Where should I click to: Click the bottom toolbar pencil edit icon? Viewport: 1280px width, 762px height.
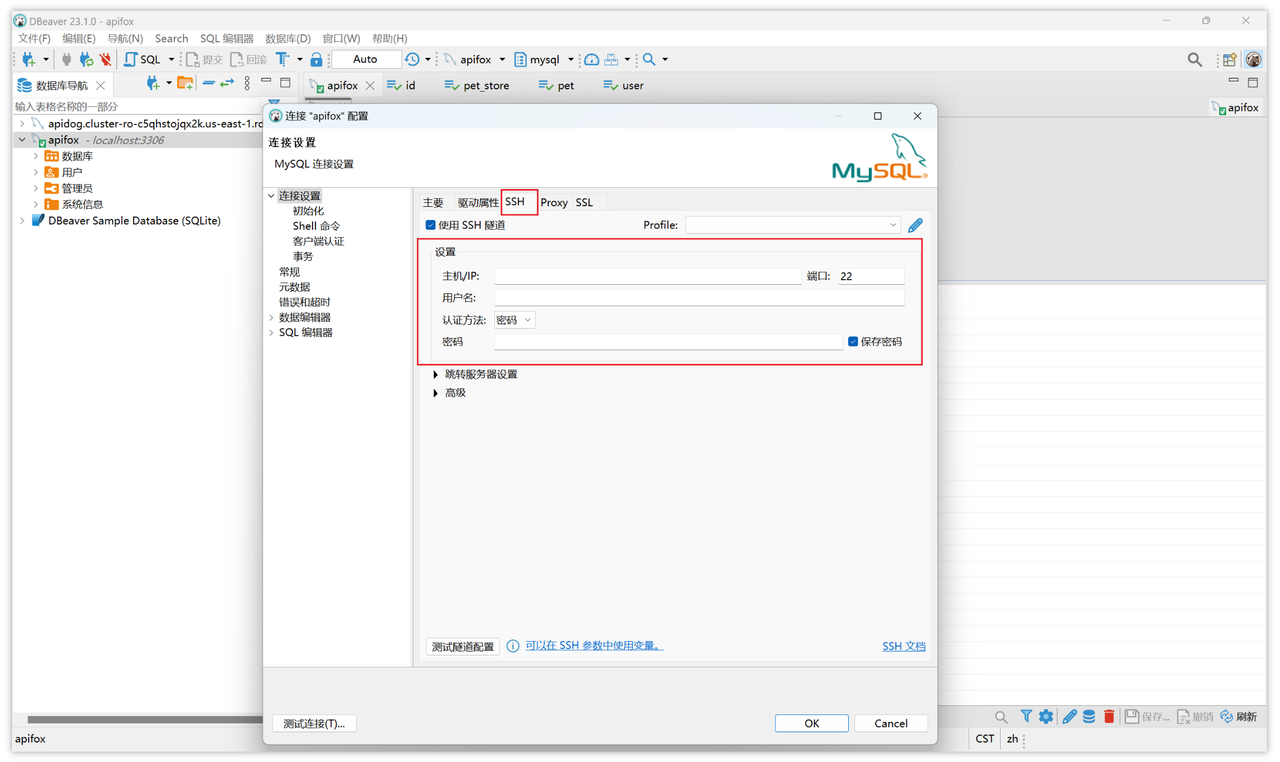(1069, 717)
